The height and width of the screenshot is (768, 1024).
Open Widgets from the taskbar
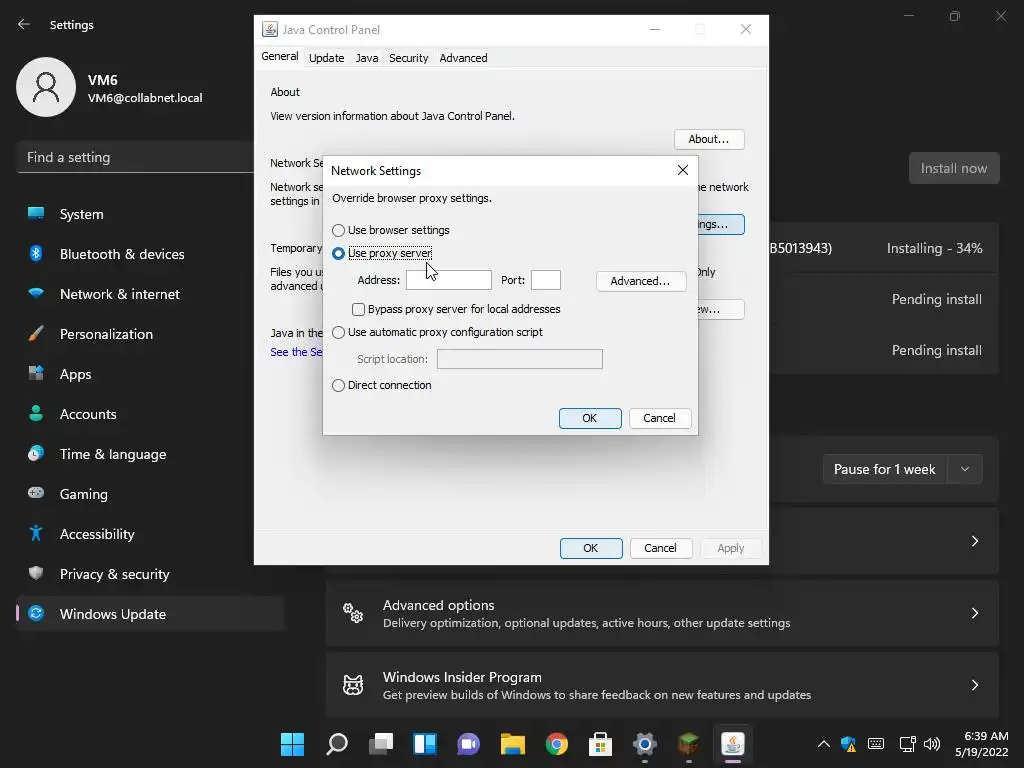(x=424, y=744)
